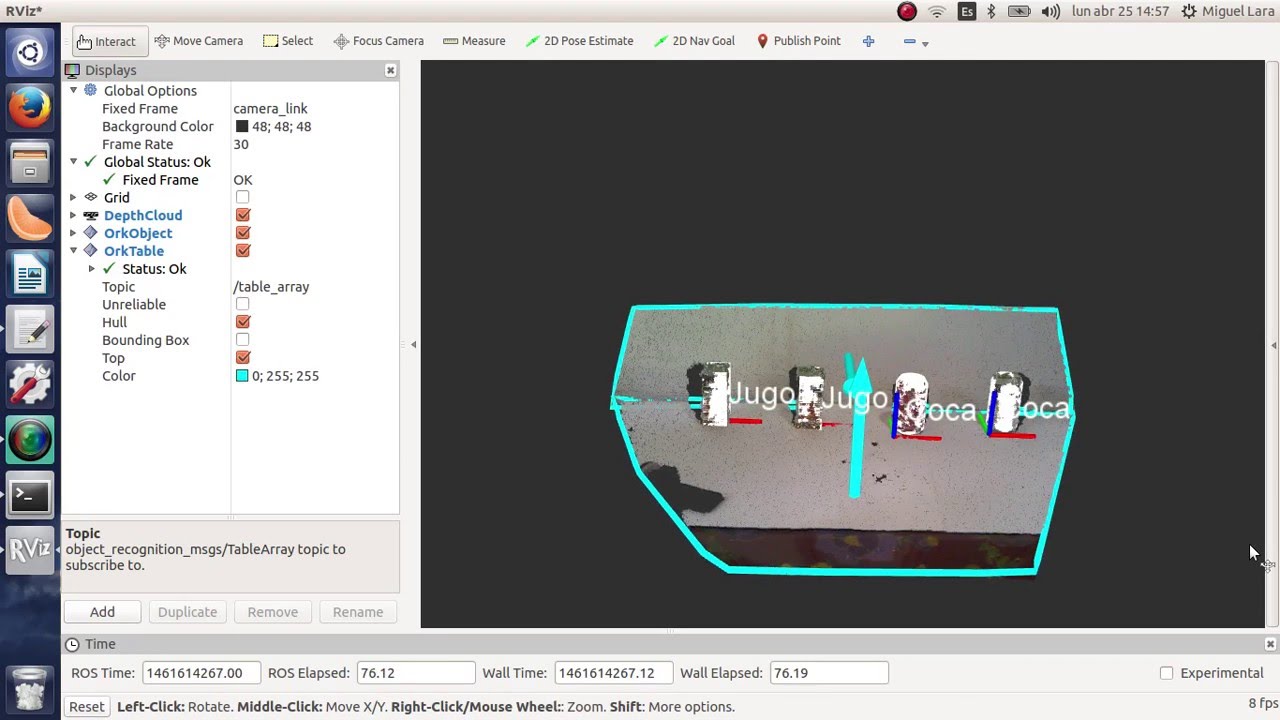The width and height of the screenshot is (1280, 720).
Task: Click the ROS Elapsed field
Action: point(416,673)
